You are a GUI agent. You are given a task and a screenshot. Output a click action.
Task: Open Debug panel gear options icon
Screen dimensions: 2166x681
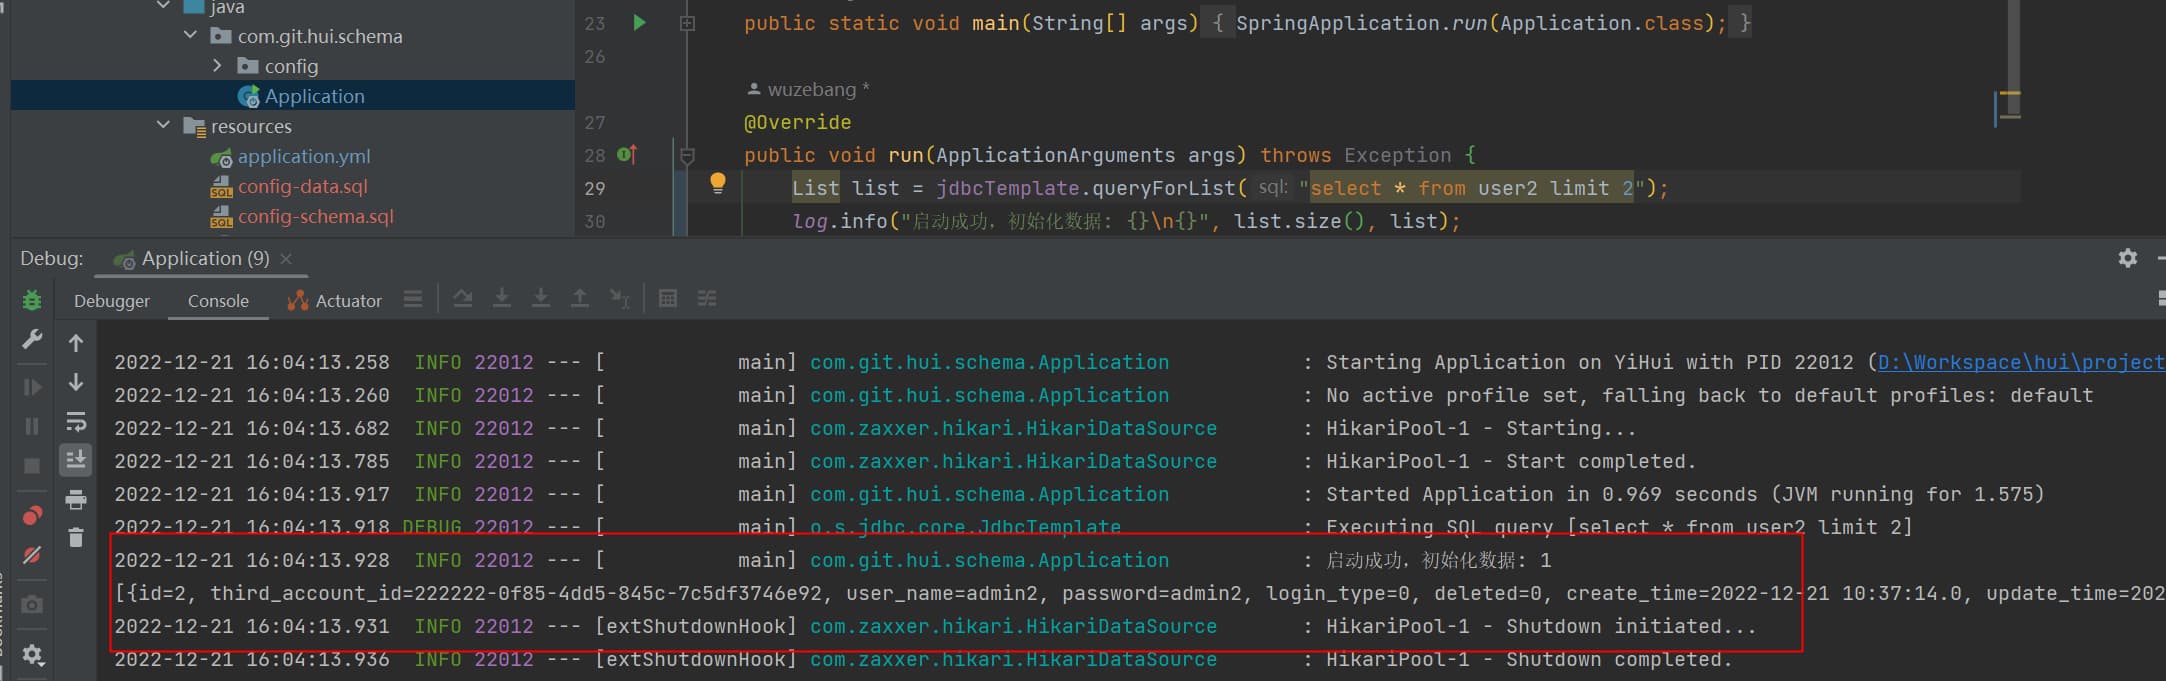click(2128, 258)
